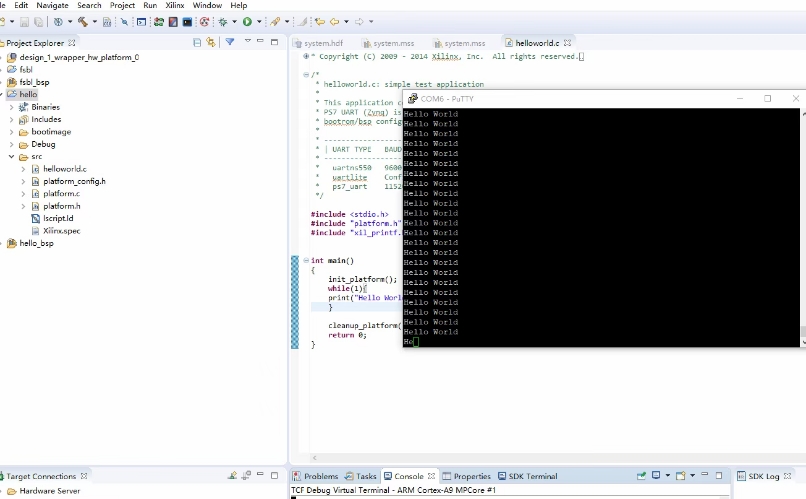This screenshot has height=499, width=806.
Task: Select the fsbl_bsp project
Action: 34,82
